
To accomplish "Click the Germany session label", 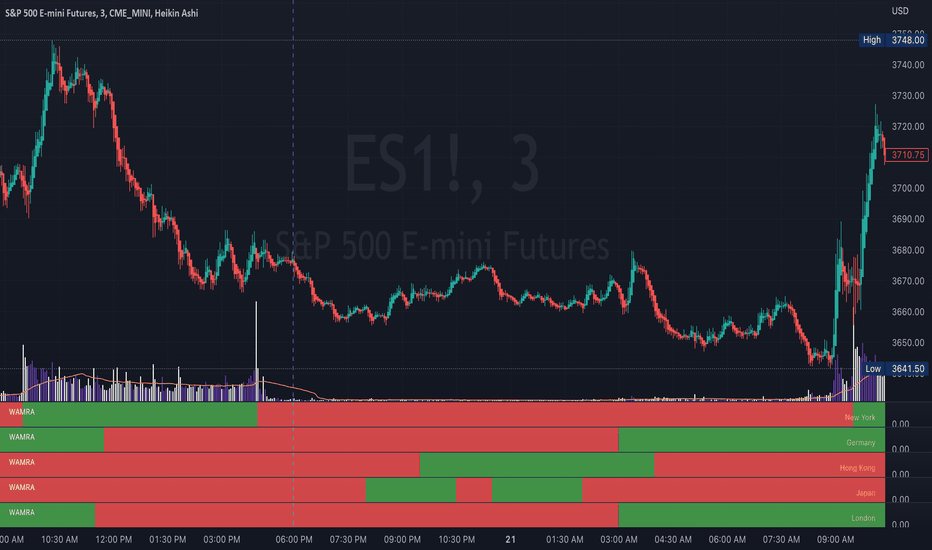I will click(x=861, y=442).
